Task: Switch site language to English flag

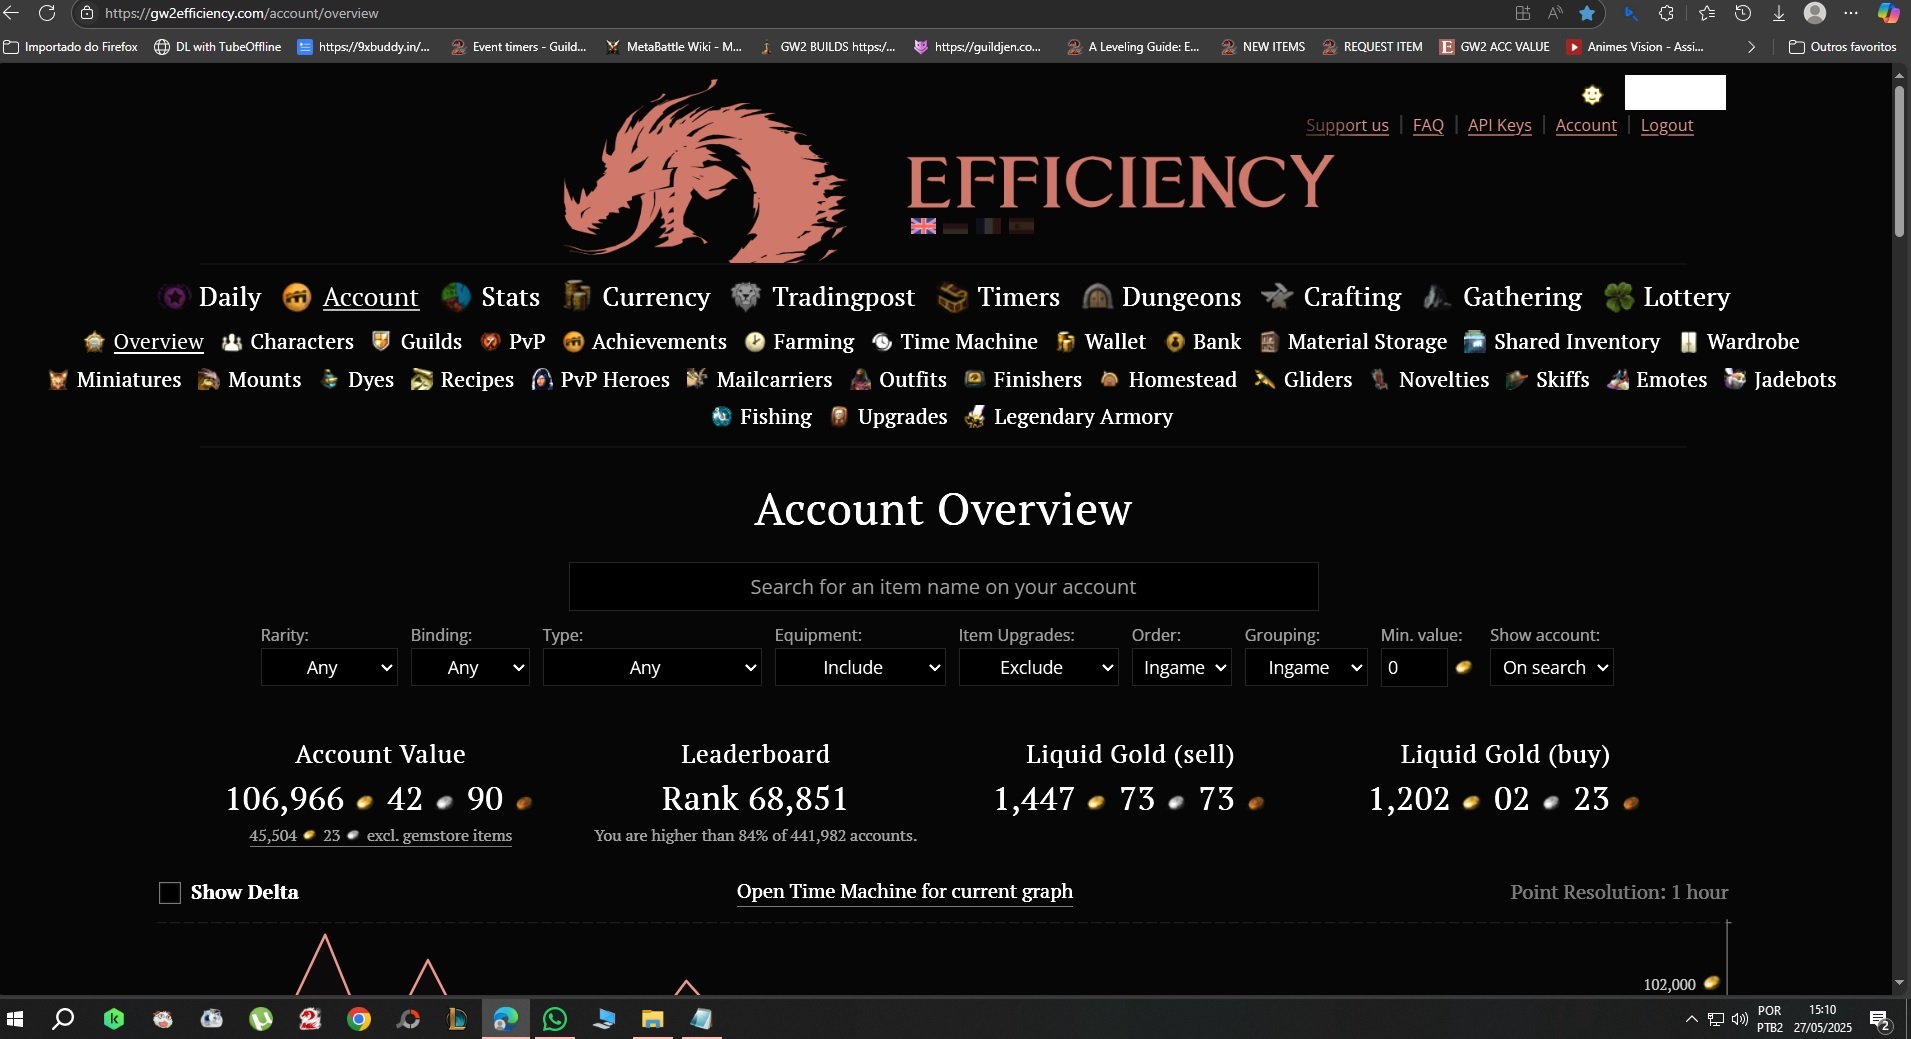Action: pos(923,226)
